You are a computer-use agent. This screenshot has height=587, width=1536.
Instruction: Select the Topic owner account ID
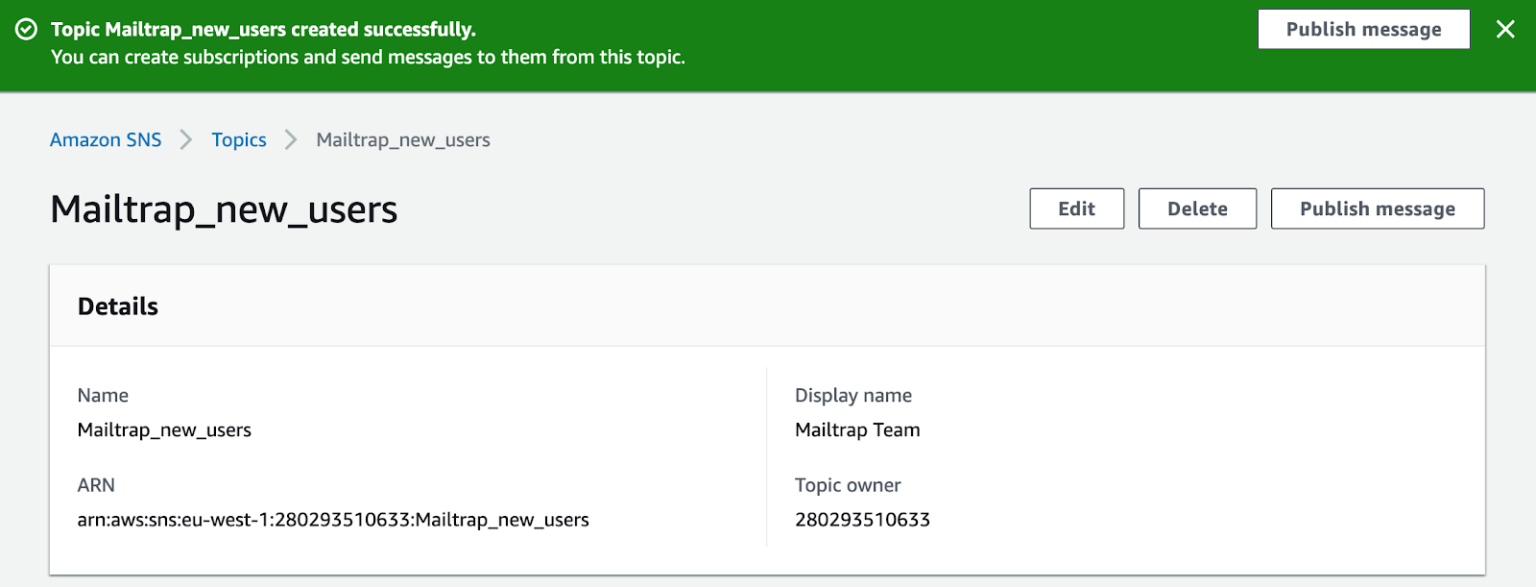coord(862,519)
